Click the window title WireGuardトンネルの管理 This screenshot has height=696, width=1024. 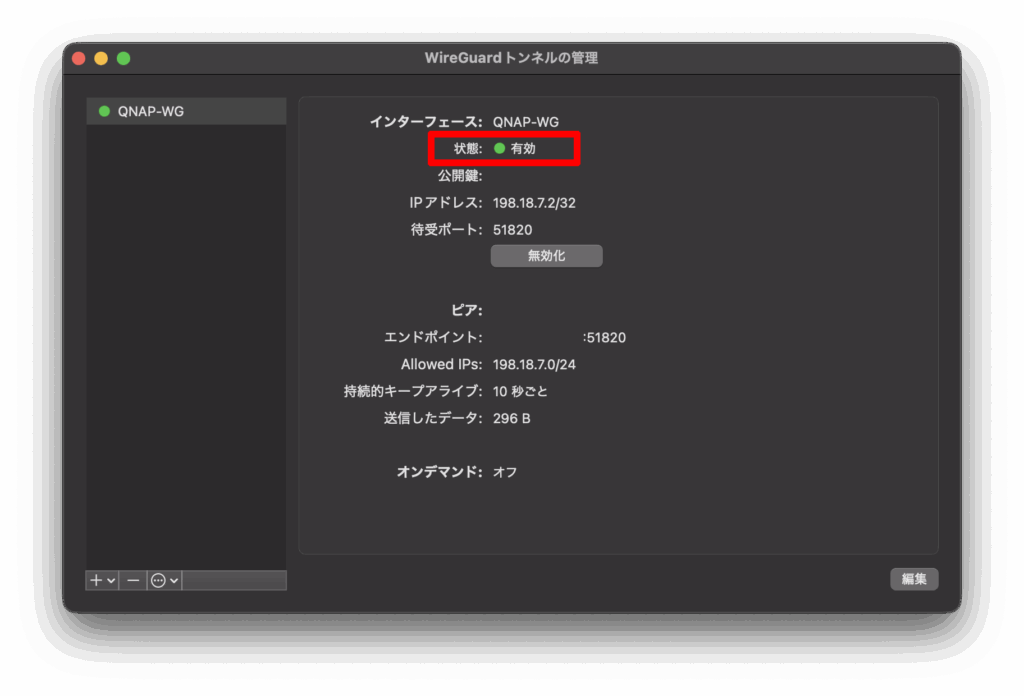tap(511, 58)
